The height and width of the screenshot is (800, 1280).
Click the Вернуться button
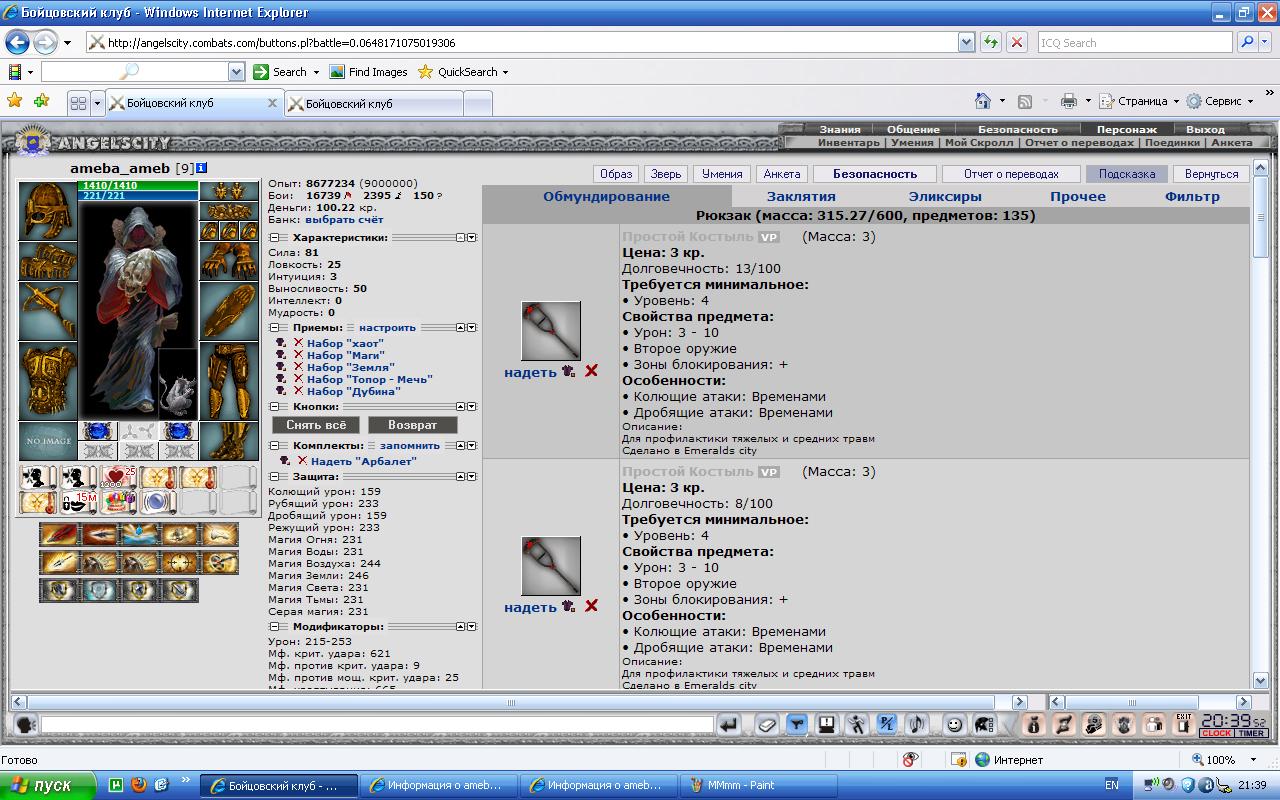tap(1211, 174)
